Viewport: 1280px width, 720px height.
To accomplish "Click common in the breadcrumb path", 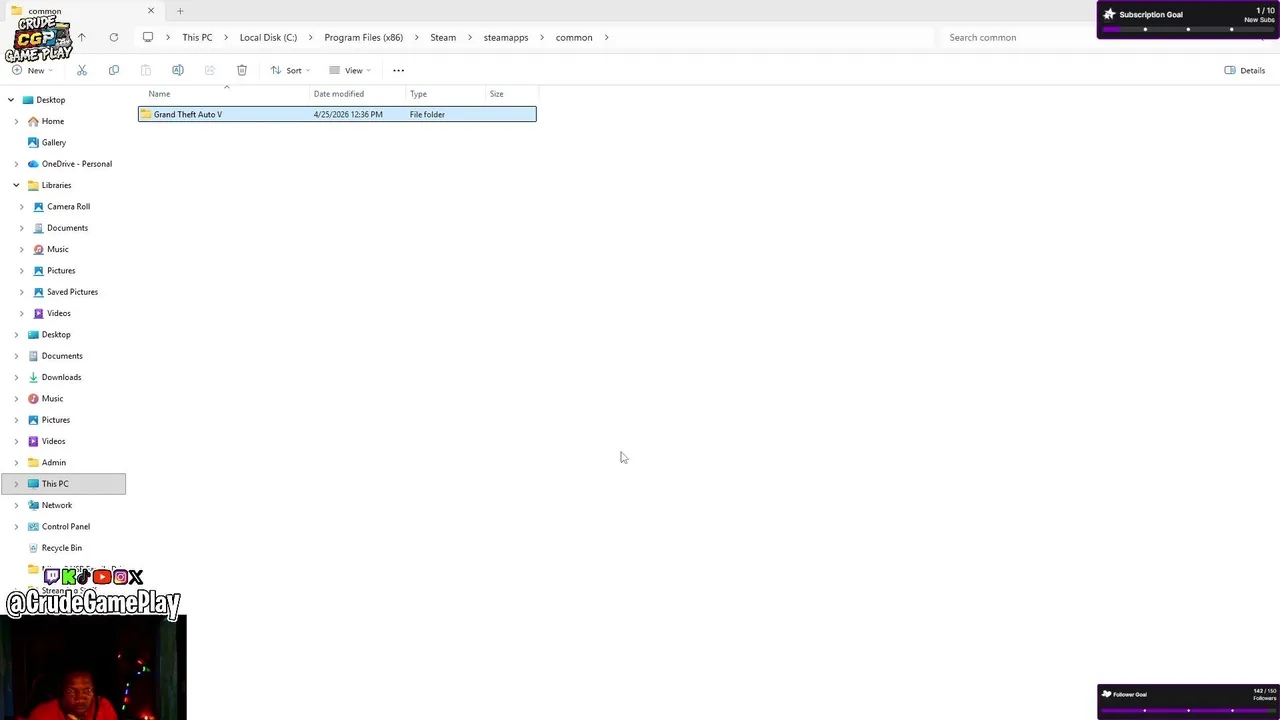I will (x=574, y=37).
